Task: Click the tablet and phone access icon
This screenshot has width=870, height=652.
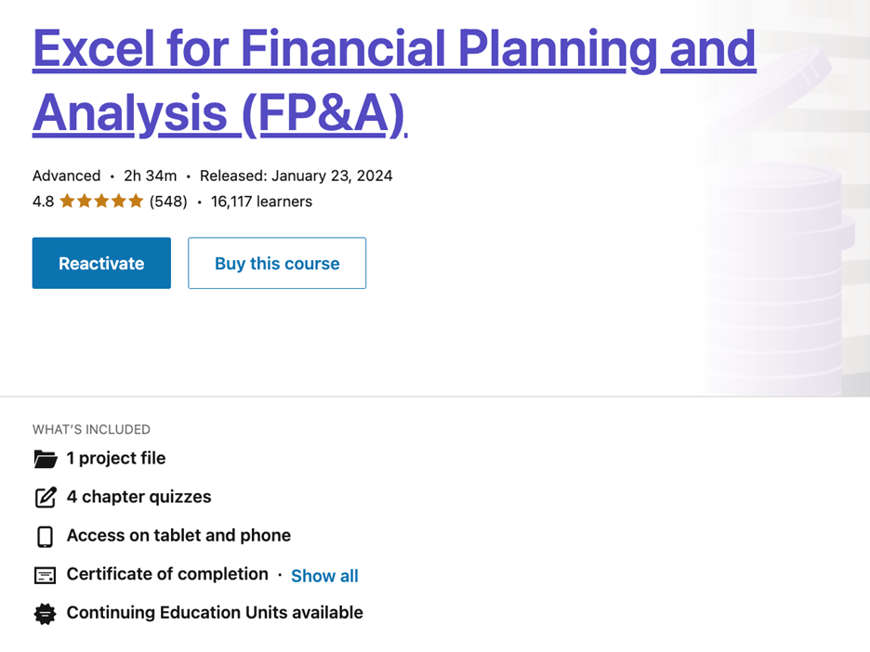Action: (x=45, y=536)
